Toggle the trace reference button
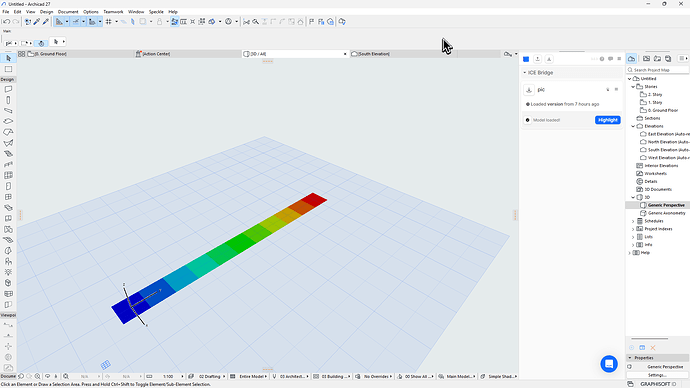The height and width of the screenshot is (388, 690). [x=92, y=22]
